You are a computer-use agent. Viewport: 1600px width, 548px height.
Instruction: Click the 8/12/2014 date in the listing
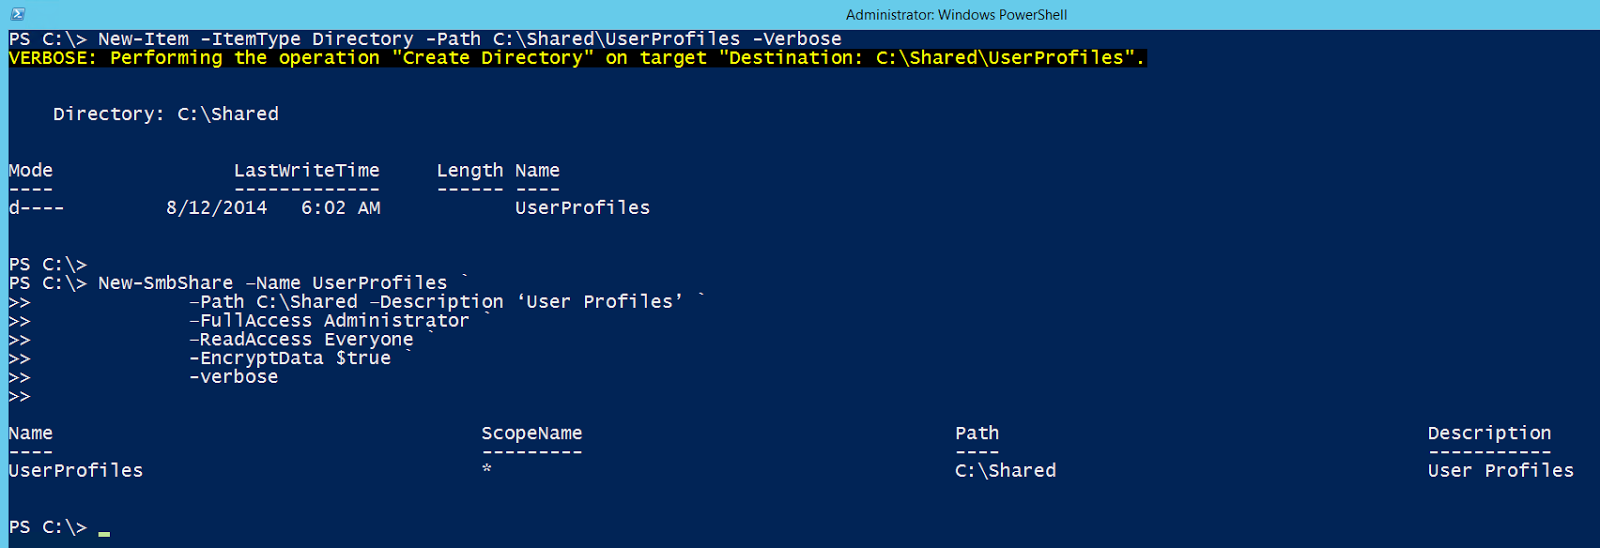click(217, 208)
